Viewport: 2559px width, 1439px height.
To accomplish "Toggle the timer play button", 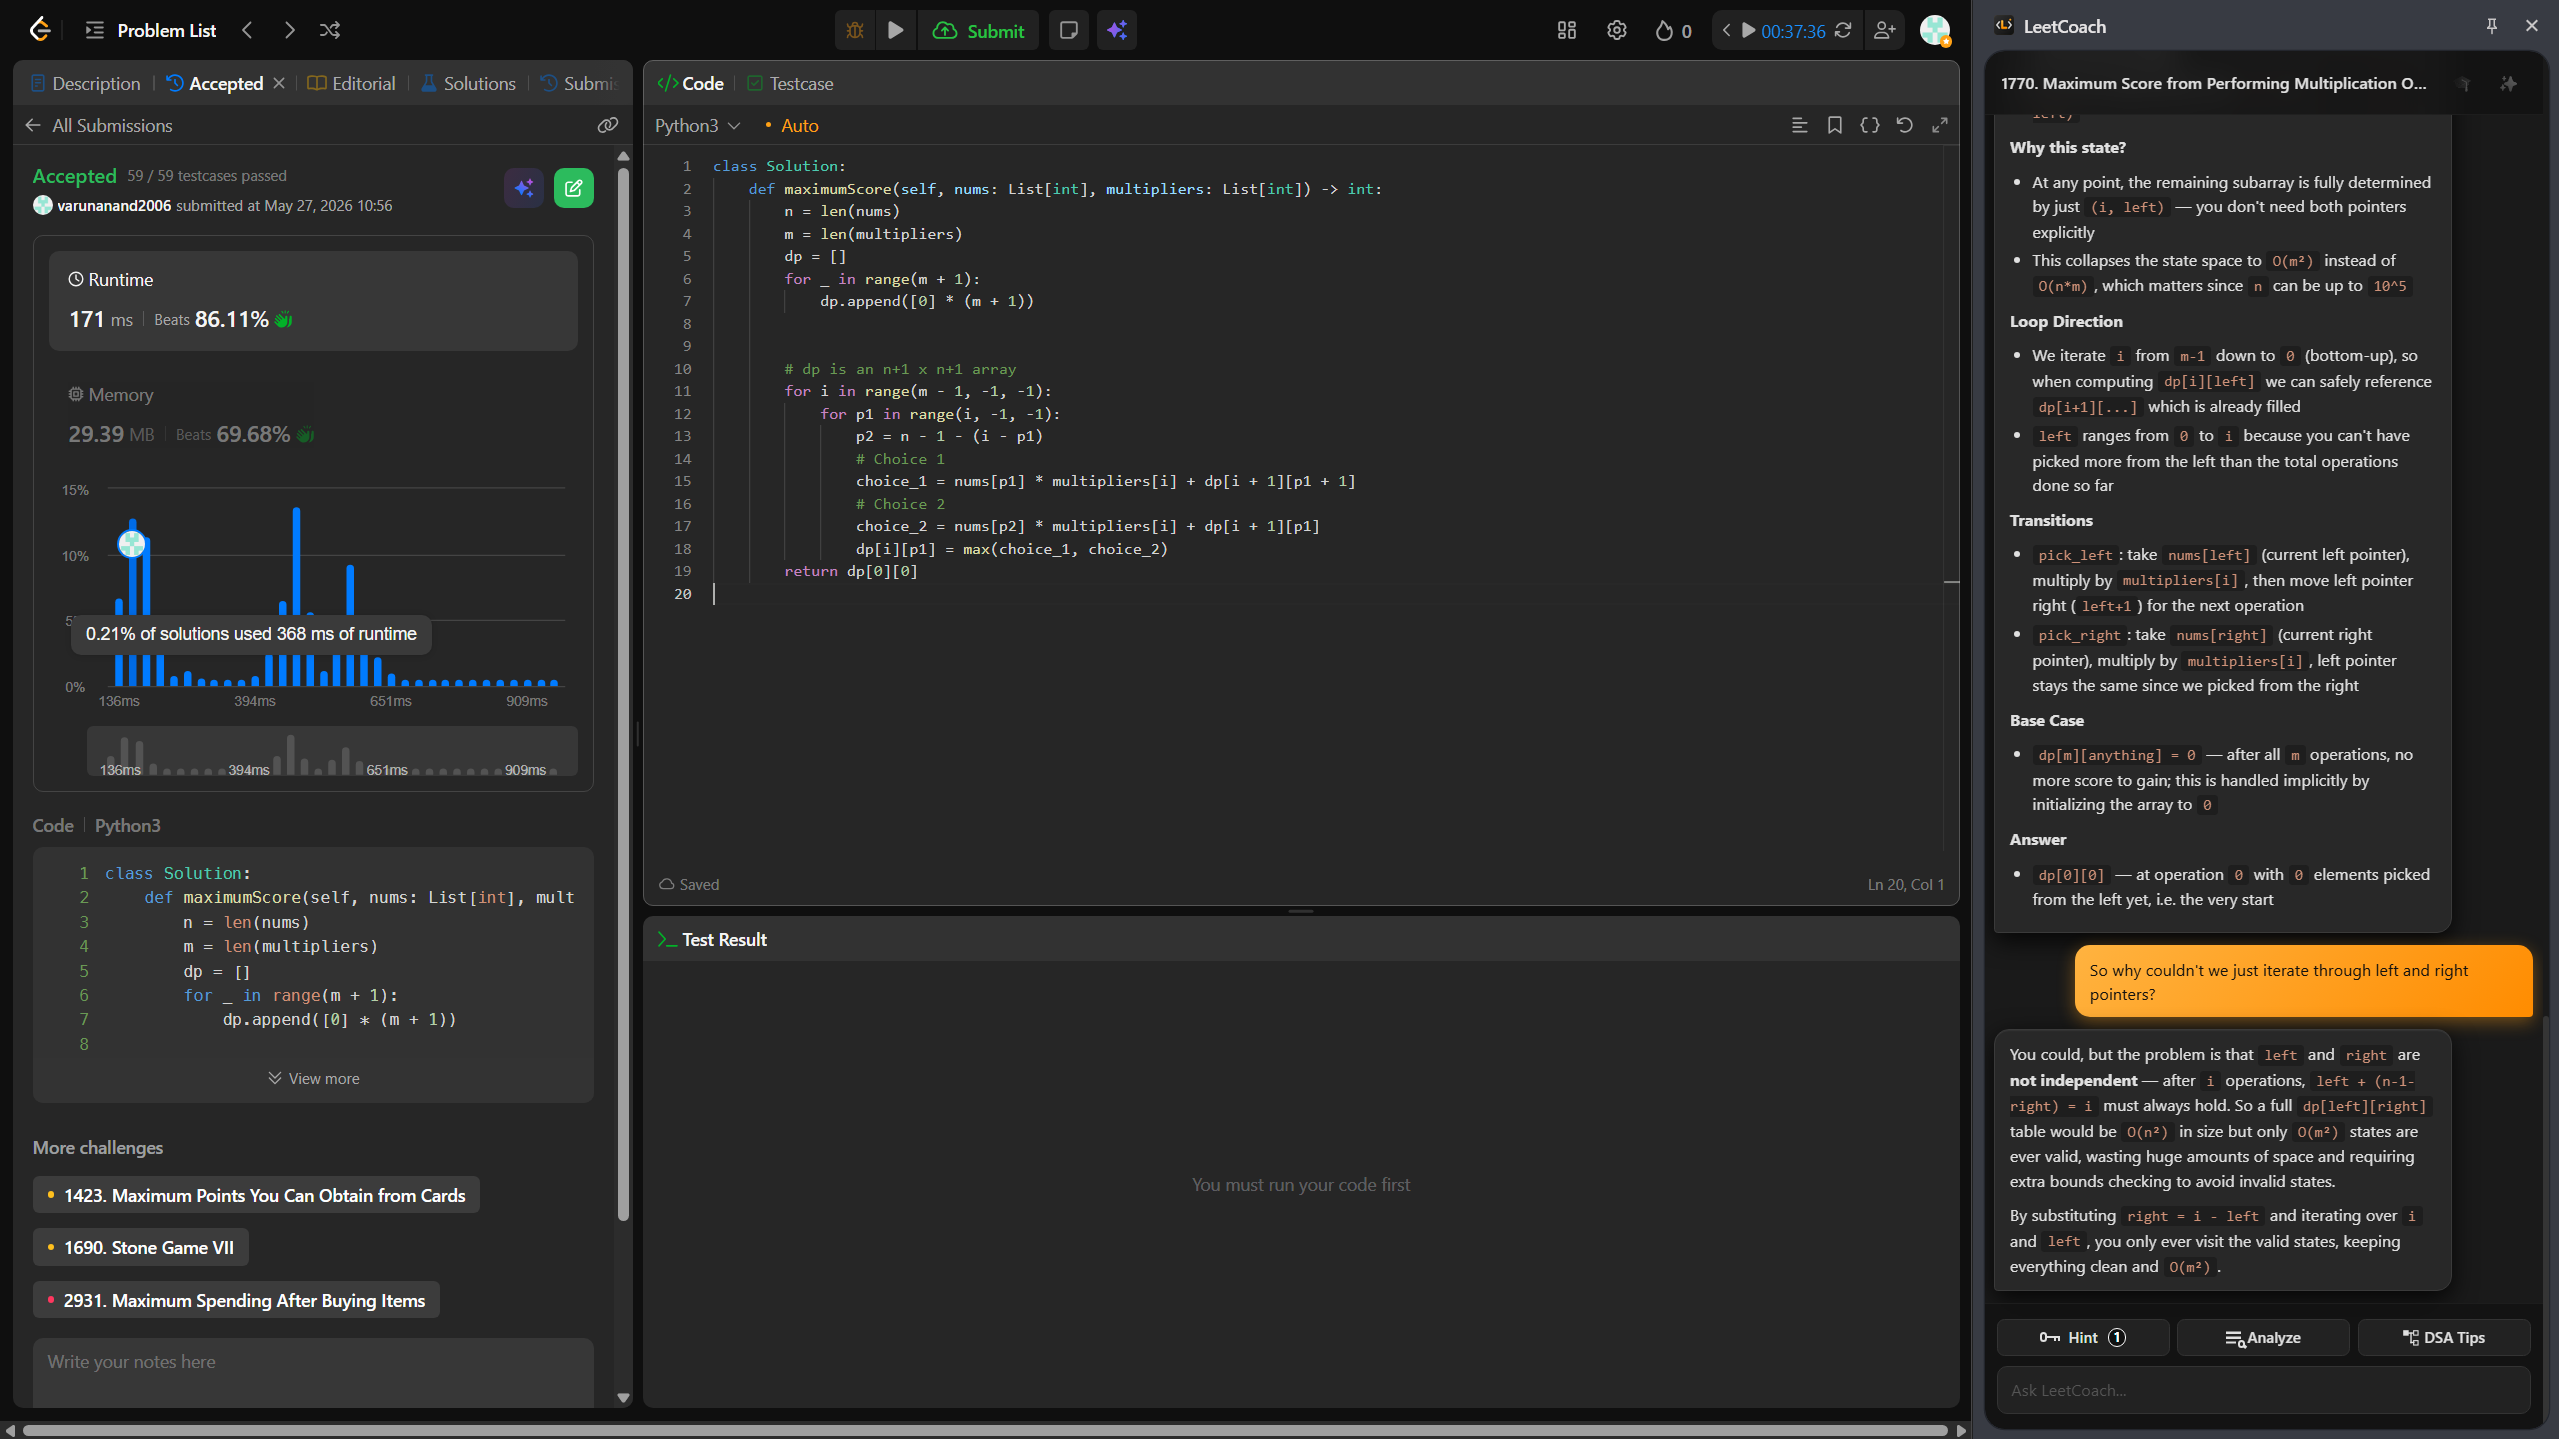I will point(1748,30).
